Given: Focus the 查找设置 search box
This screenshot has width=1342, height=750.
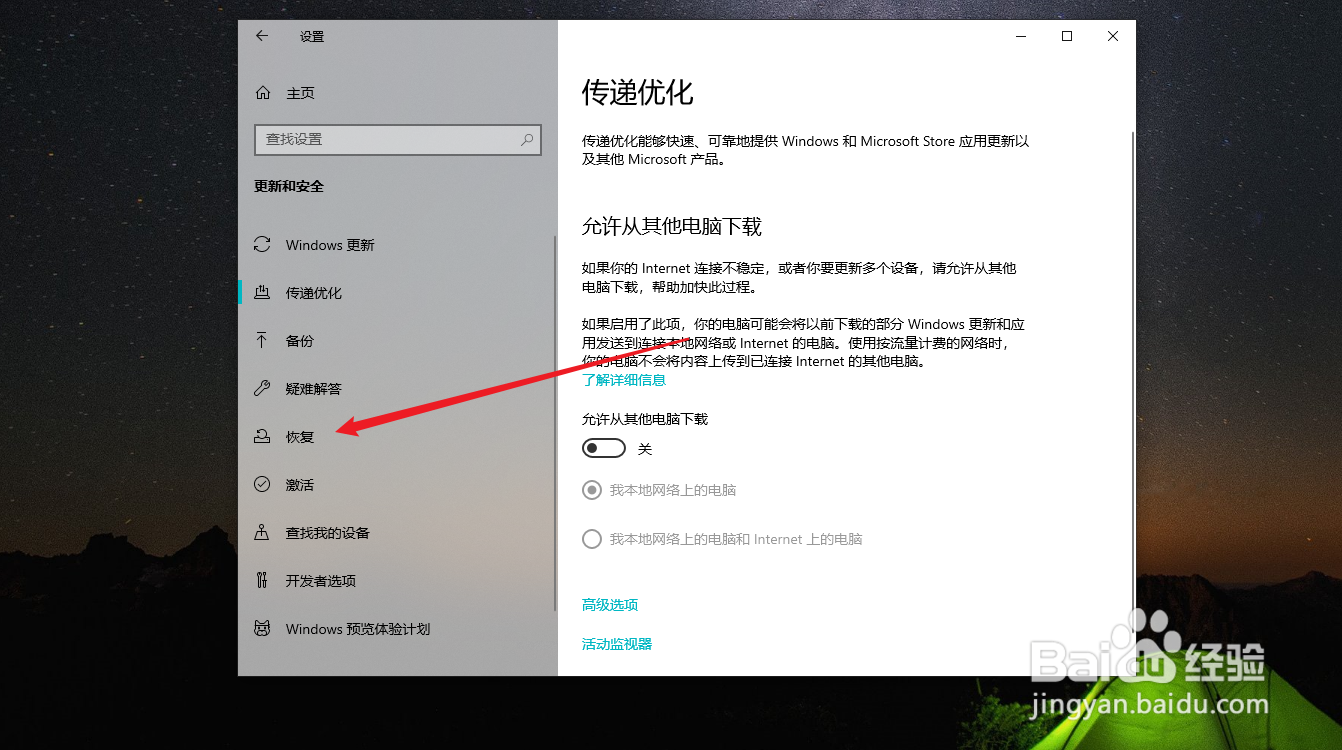Looking at the screenshot, I should [x=397, y=140].
